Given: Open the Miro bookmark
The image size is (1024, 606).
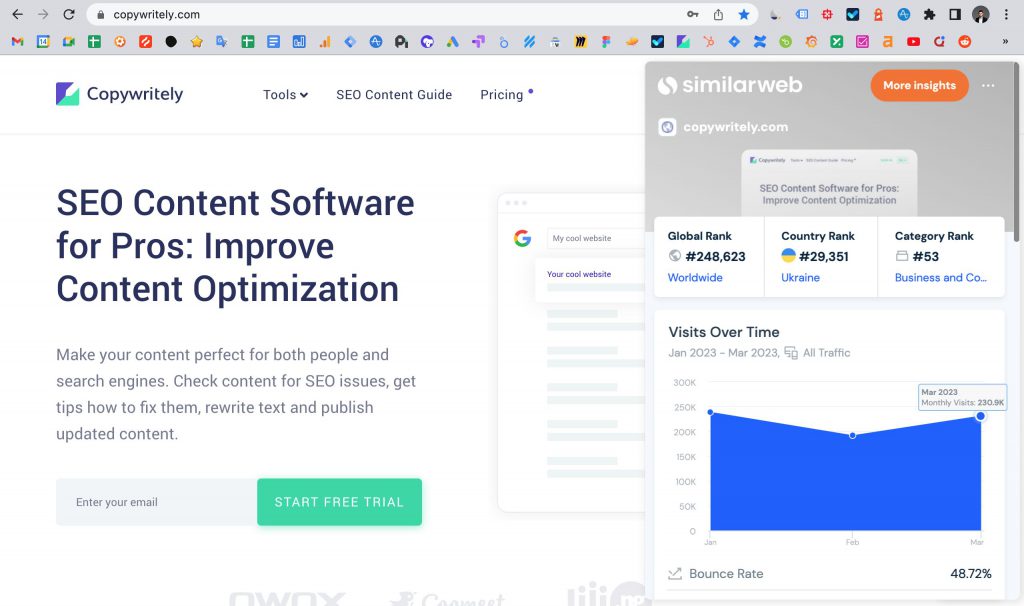Looking at the screenshot, I should (581, 42).
